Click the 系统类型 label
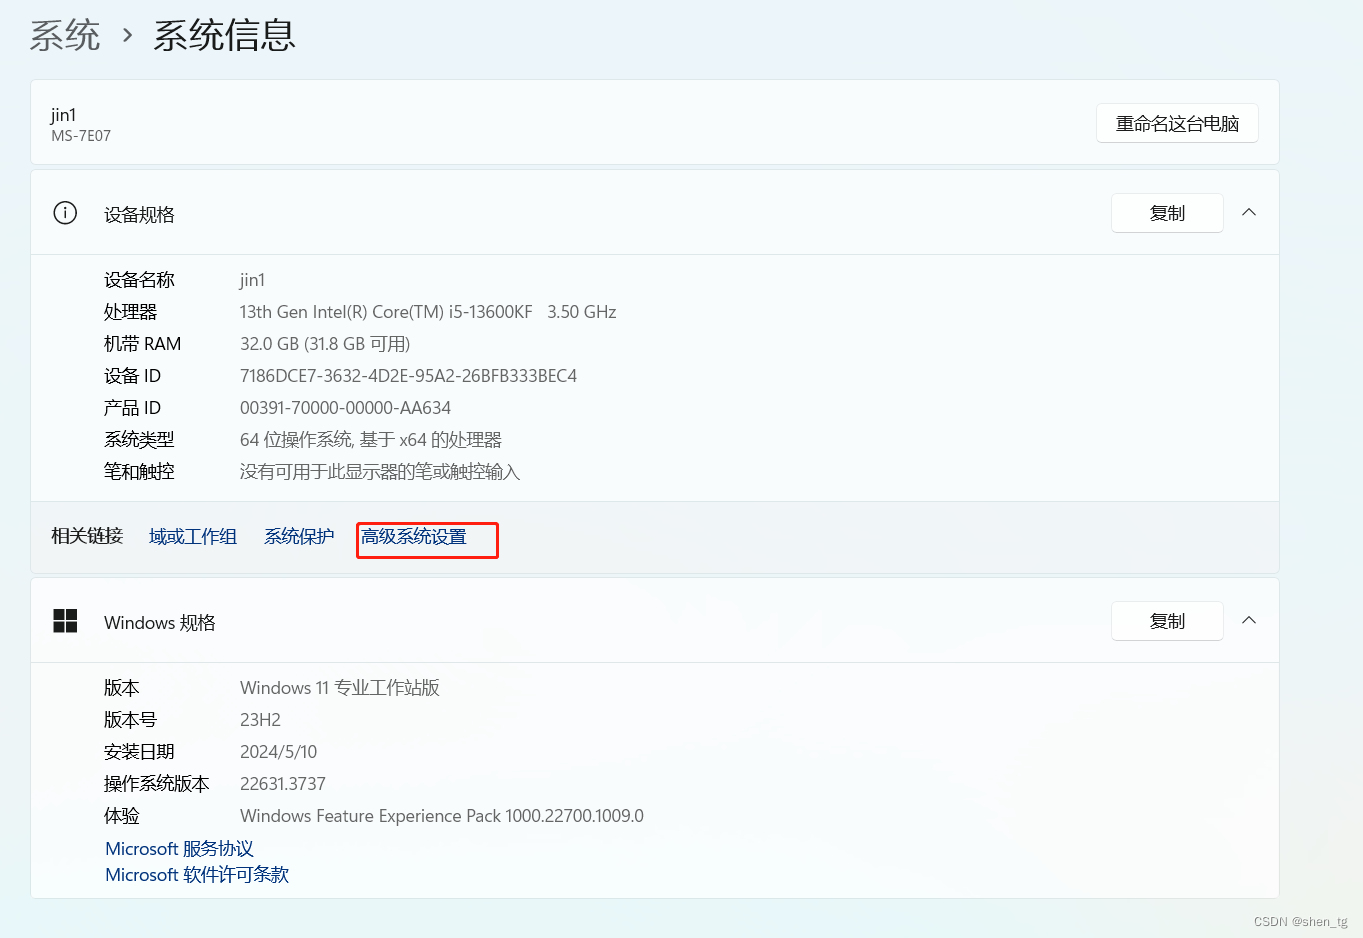This screenshot has width=1363, height=938. point(139,440)
